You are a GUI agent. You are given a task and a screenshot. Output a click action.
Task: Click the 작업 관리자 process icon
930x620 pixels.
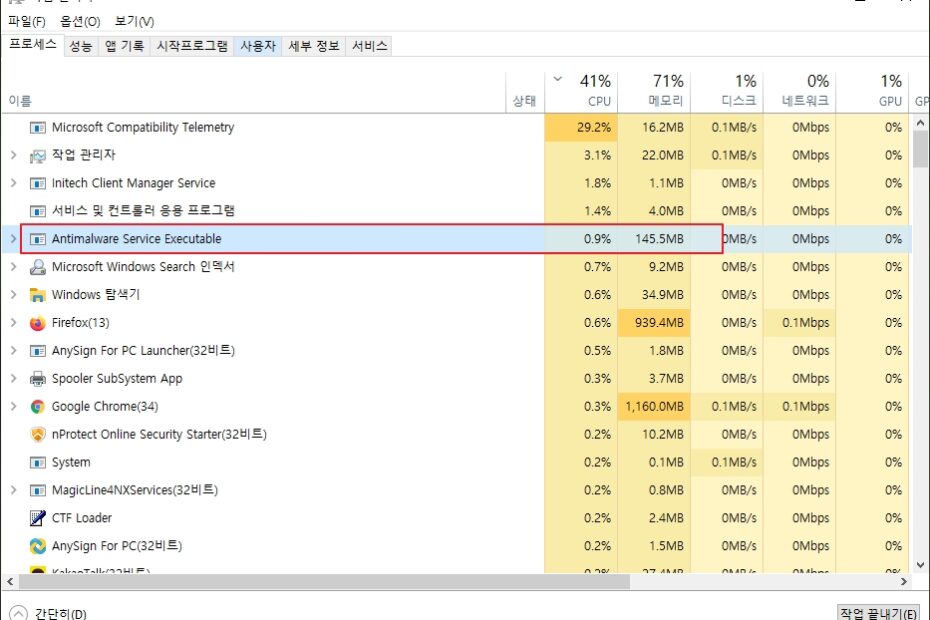(37, 155)
